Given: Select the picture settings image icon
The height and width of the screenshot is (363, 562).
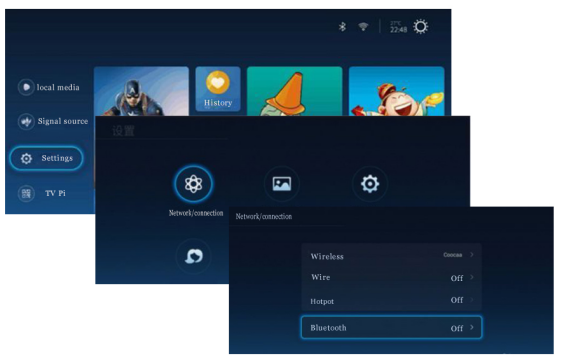Looking at the screenshot, I should click(x=282, y=184).
